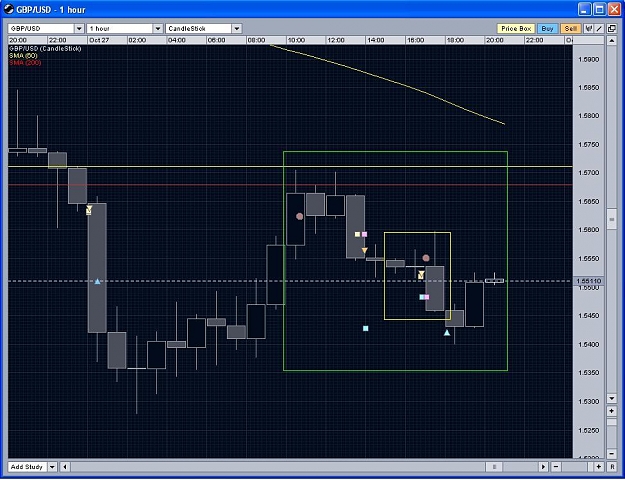Click the blue up-triangle below the 18:00 candle
The width and height of the screenshot is (625, 480).
pyautogui.click(x=447, y=332)
